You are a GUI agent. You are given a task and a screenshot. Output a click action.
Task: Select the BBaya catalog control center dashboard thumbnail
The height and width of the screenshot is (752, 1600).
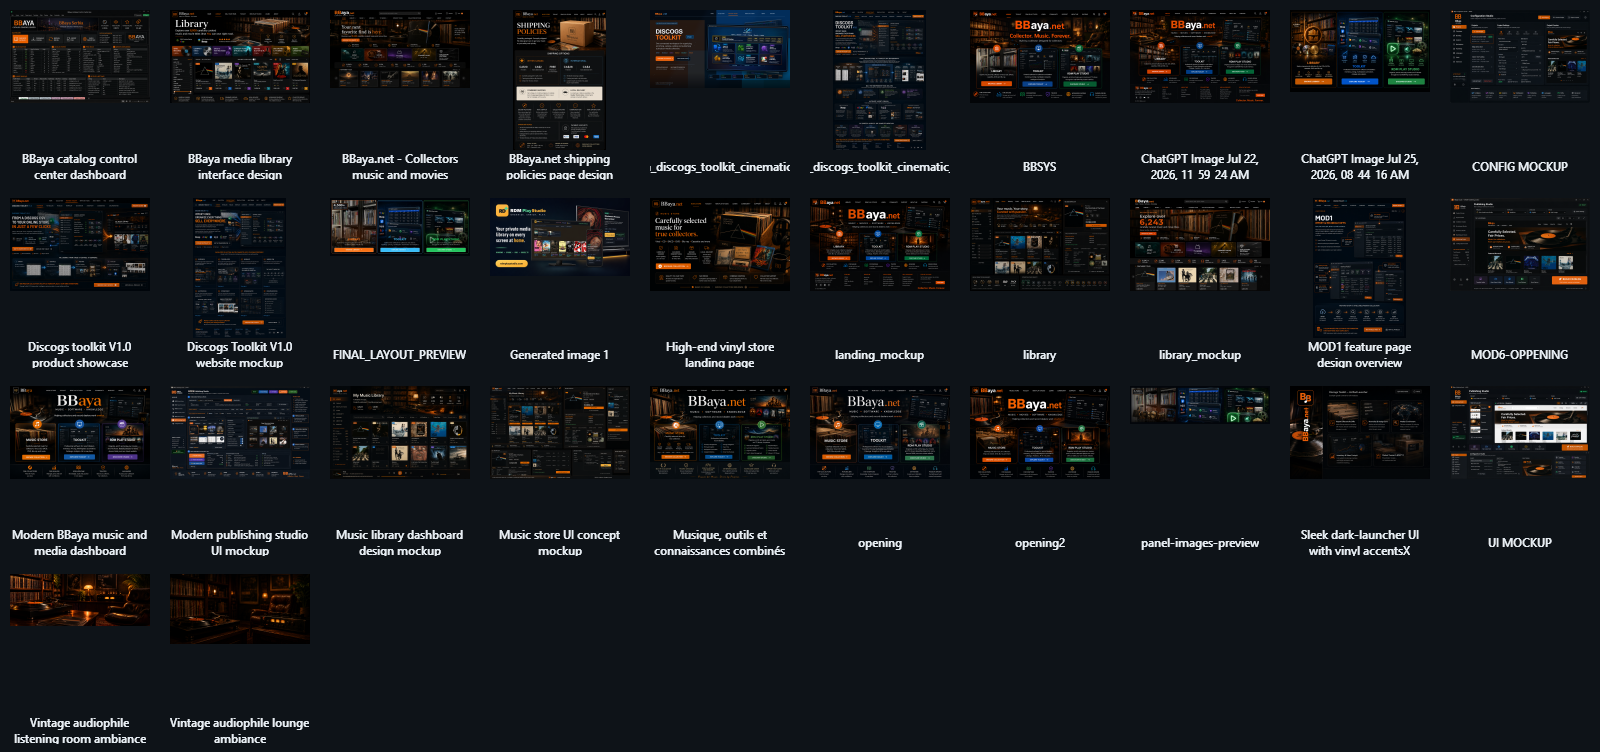coord(80,56)
